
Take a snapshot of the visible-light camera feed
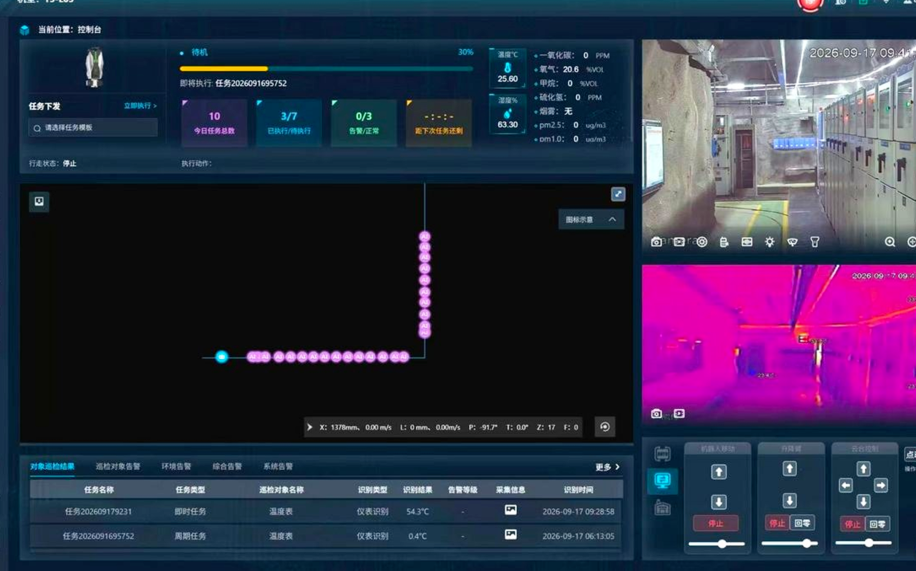[656, 242]
